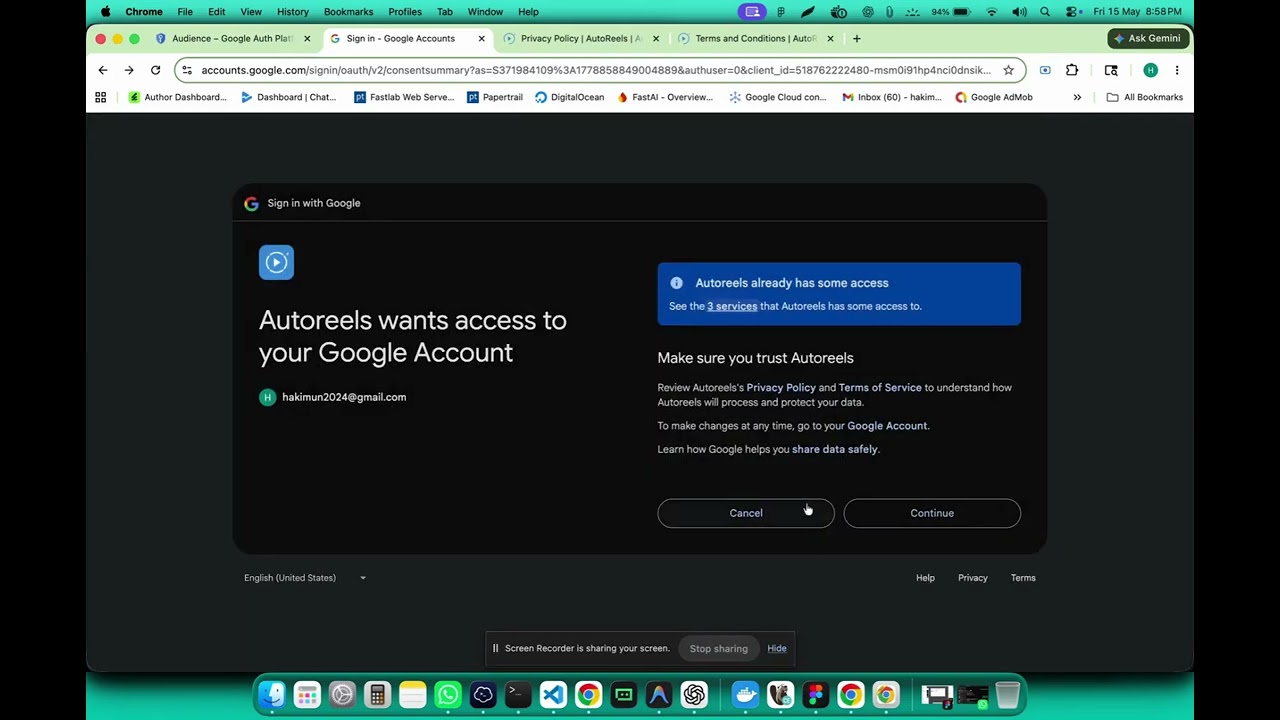Follow the share data safely link
The image size is (1280, 720).
click(x=835, y=449)
